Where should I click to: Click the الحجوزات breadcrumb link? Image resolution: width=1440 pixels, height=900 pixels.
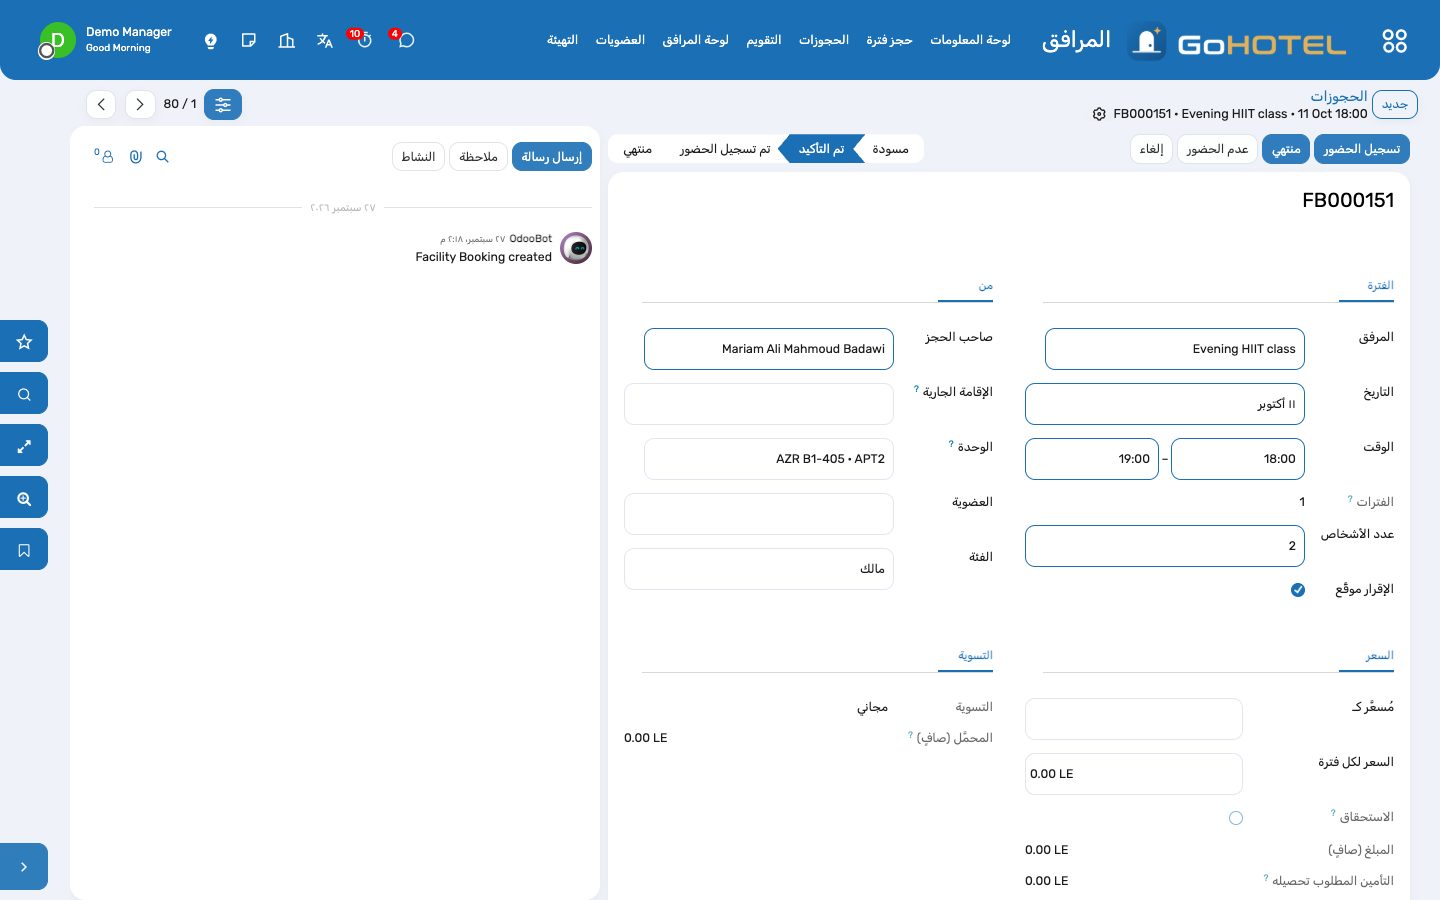pos(1339,96)
